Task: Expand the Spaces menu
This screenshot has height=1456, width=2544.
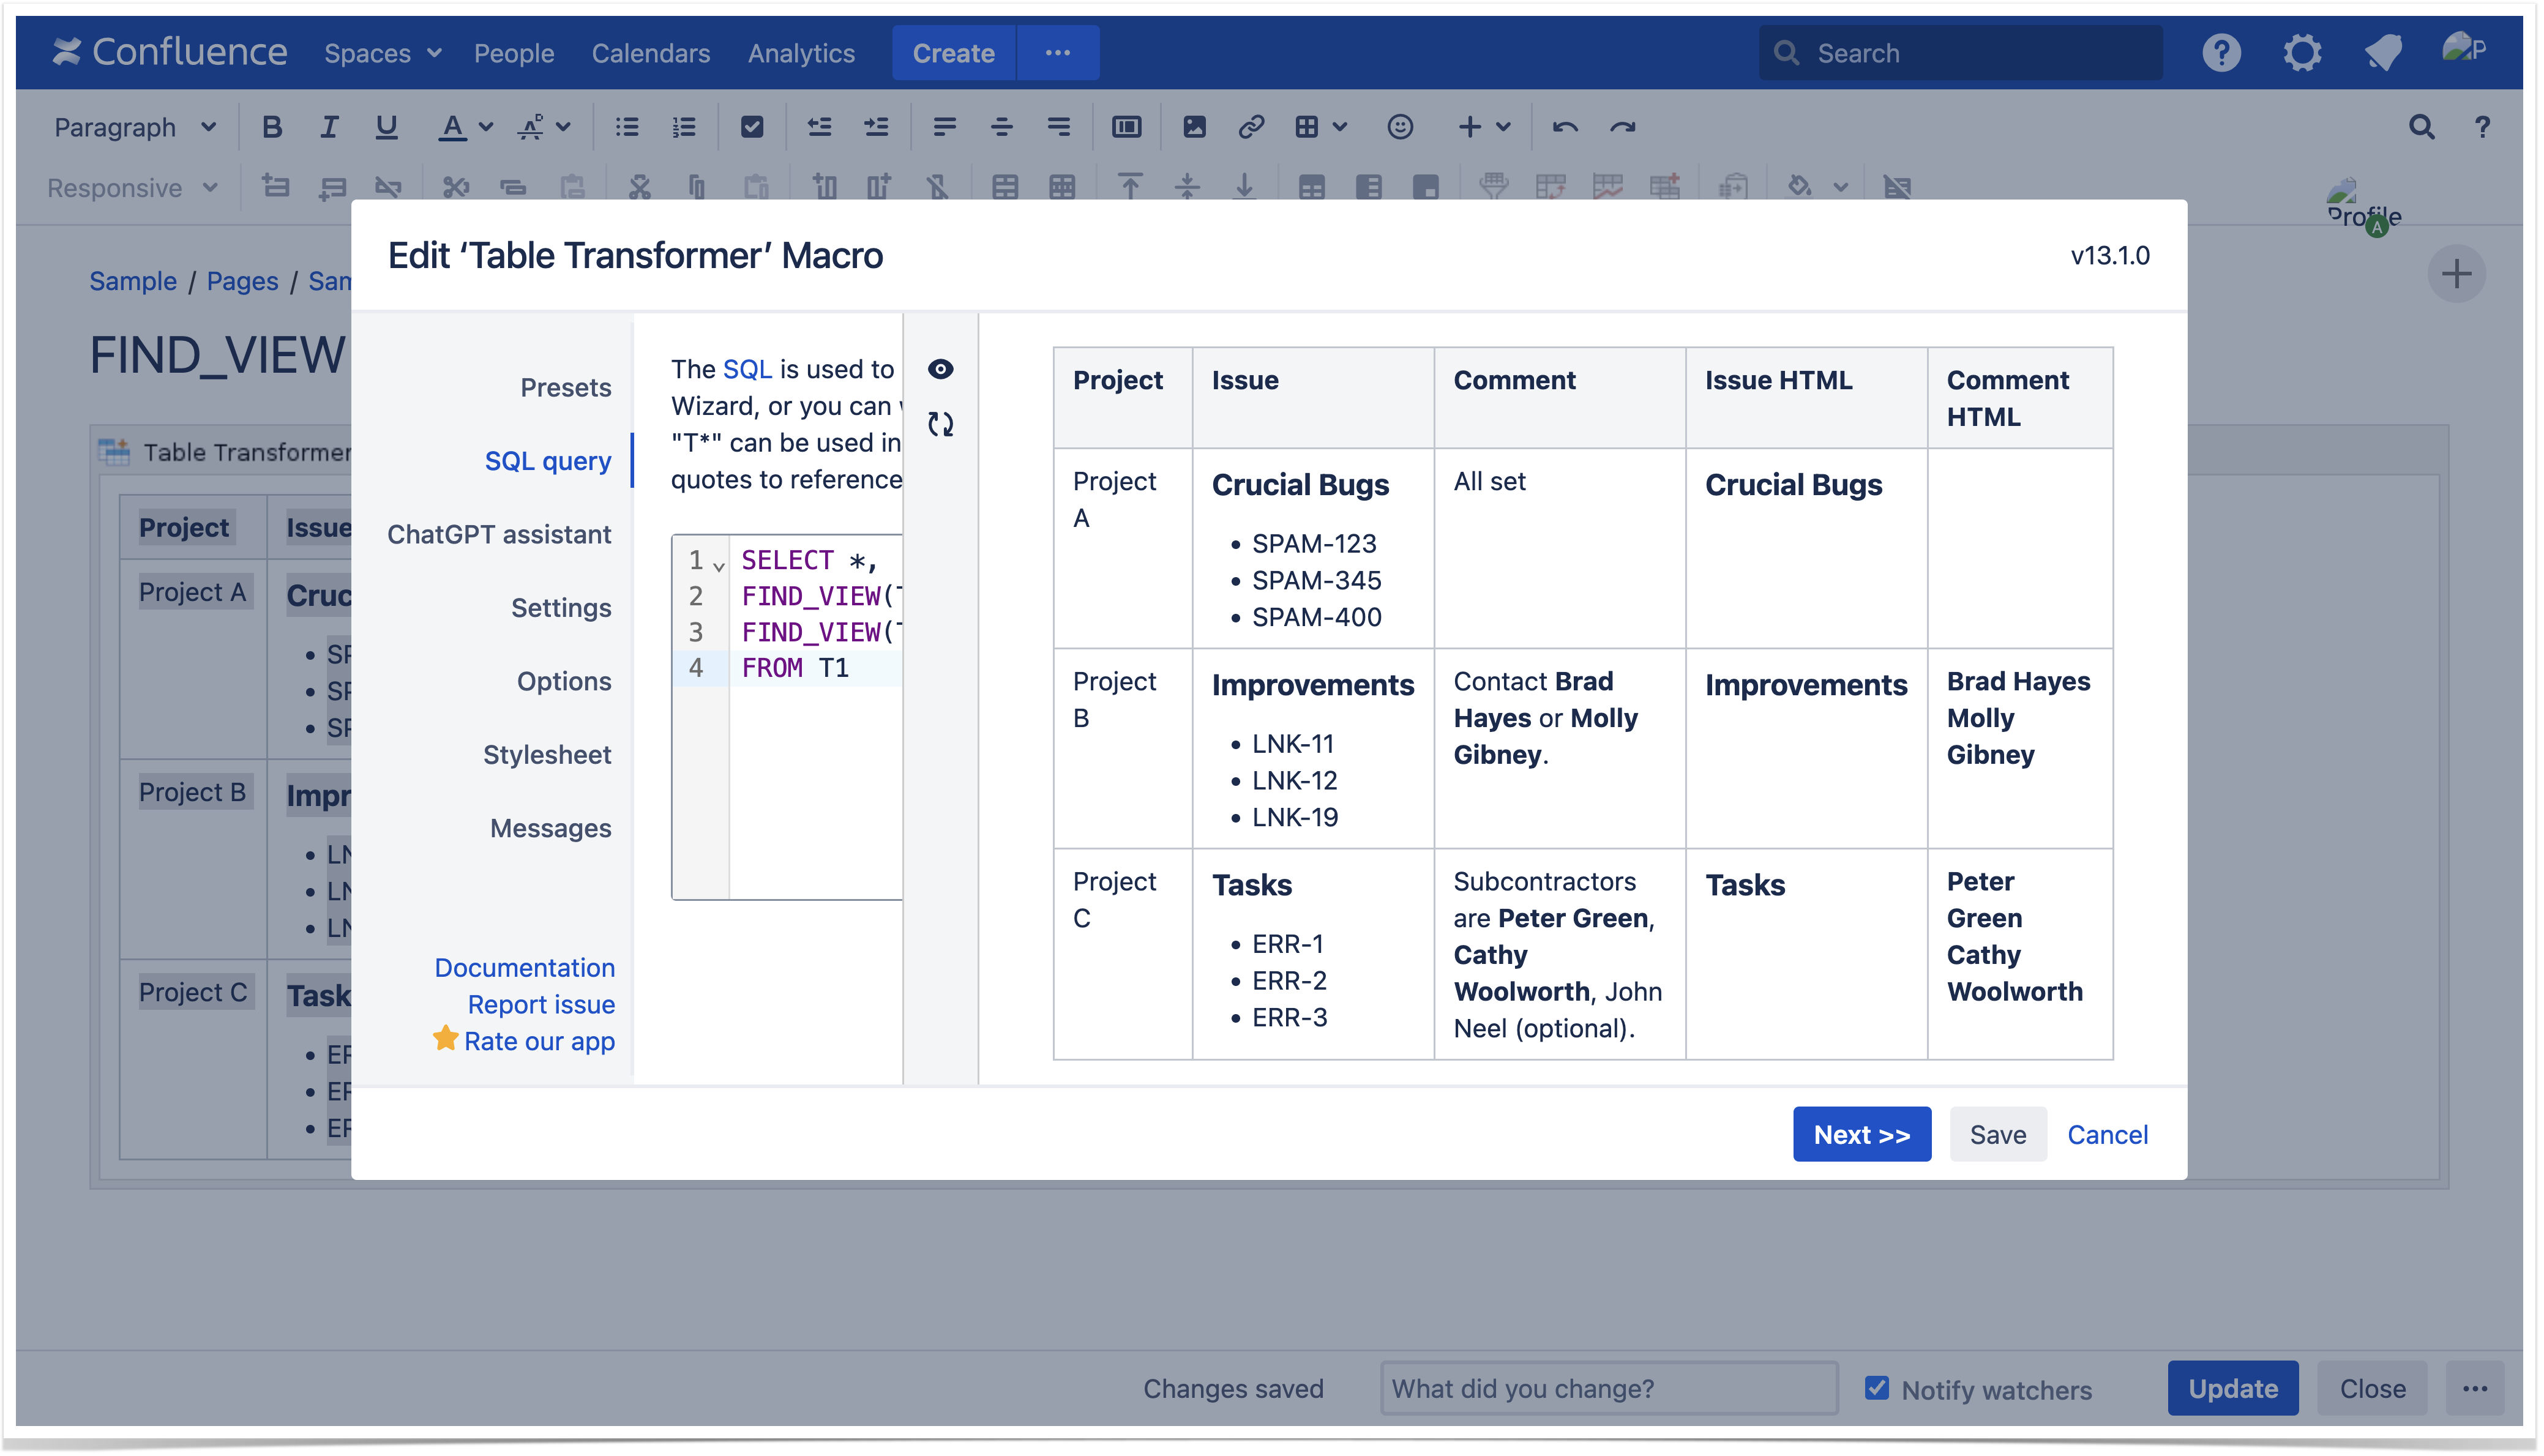Action: click(x=381, y=53)
